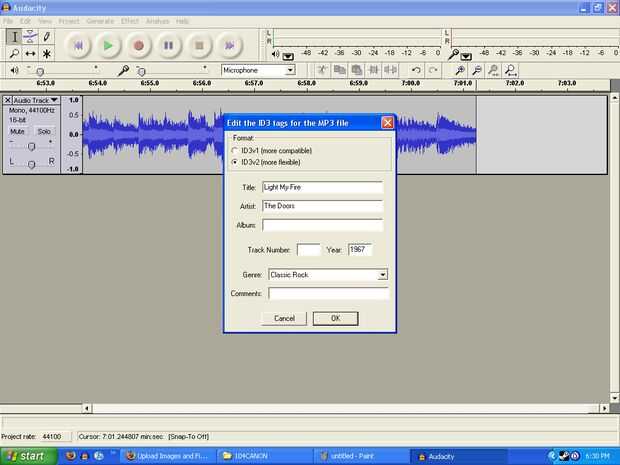Click the Artist field The Doors
Screen dimensions: 620x465
tap(323, 206)
